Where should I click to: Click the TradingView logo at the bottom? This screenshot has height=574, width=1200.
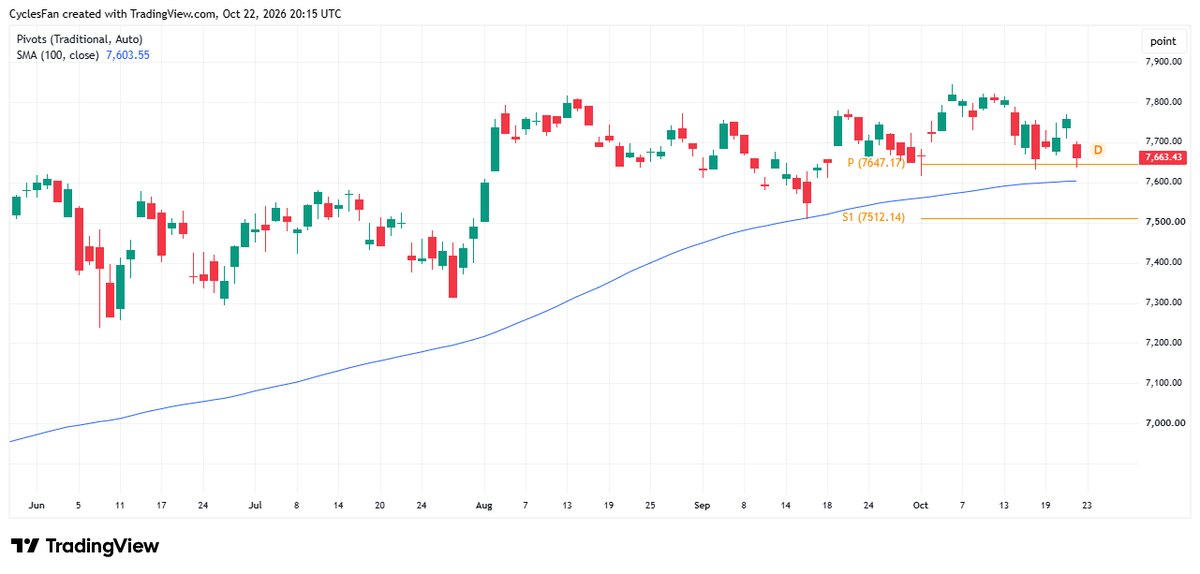85,546
